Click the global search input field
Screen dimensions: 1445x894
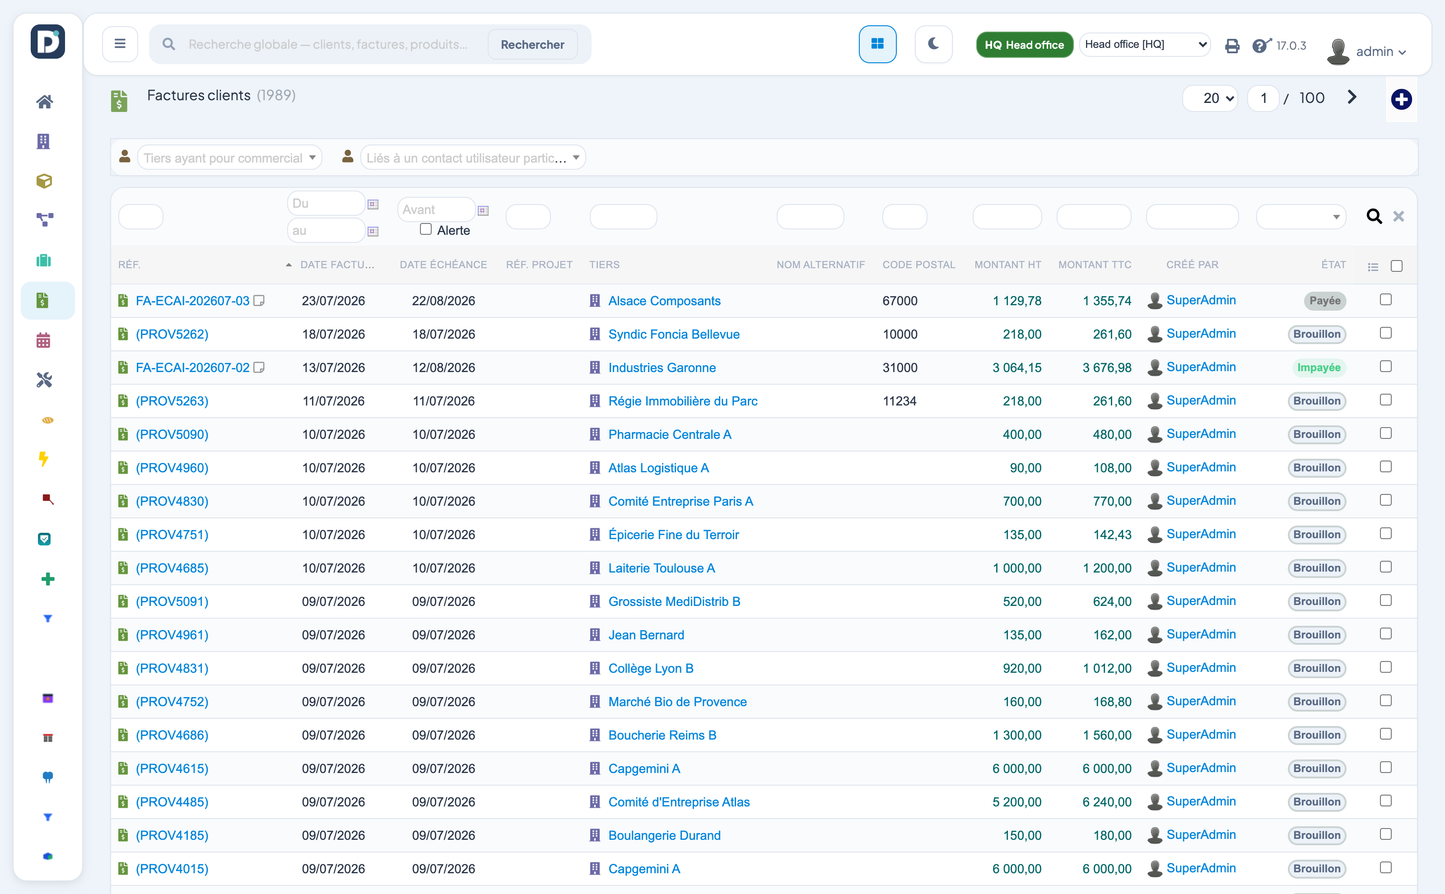click(x=330, y=44)
